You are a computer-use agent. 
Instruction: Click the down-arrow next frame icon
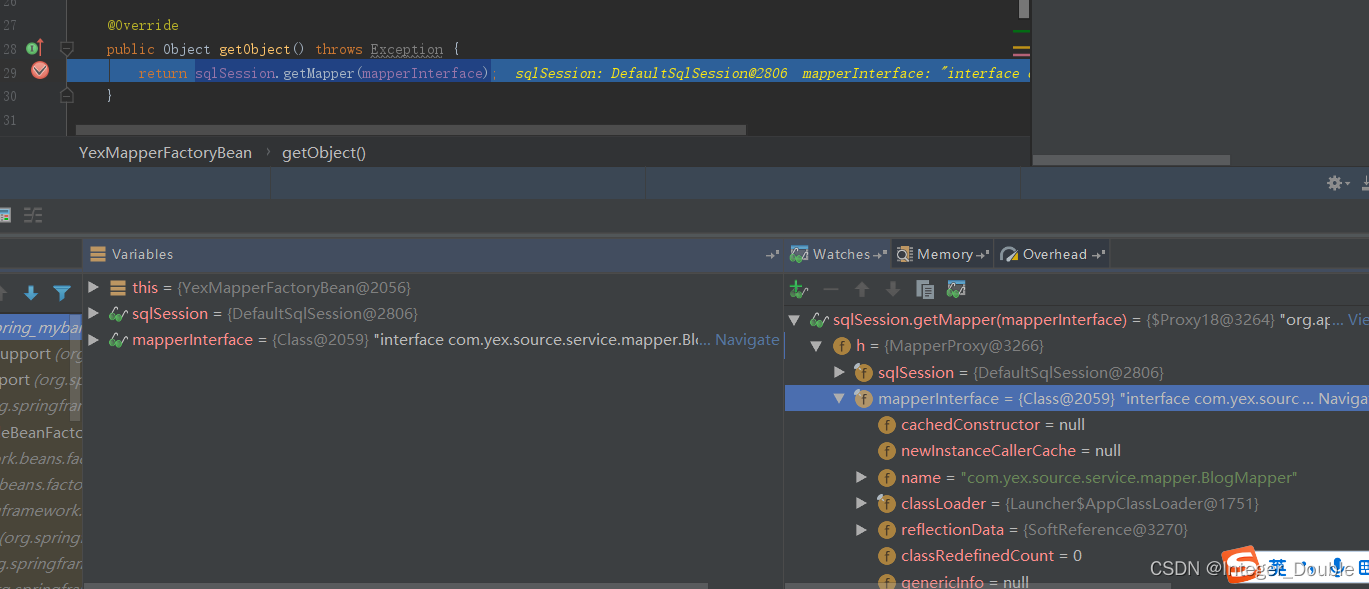click(31, 293)
